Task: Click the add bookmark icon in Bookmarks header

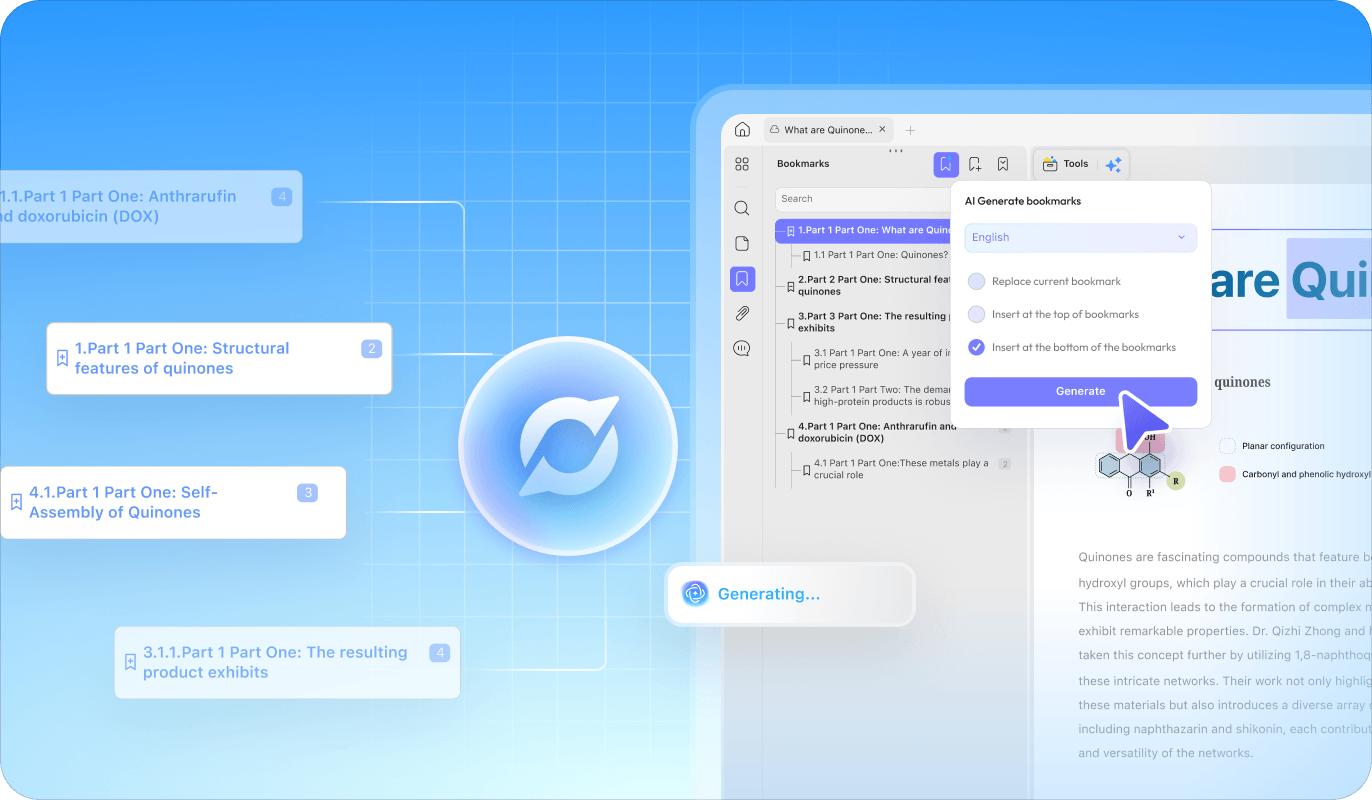Action: (x=975, y=164)
